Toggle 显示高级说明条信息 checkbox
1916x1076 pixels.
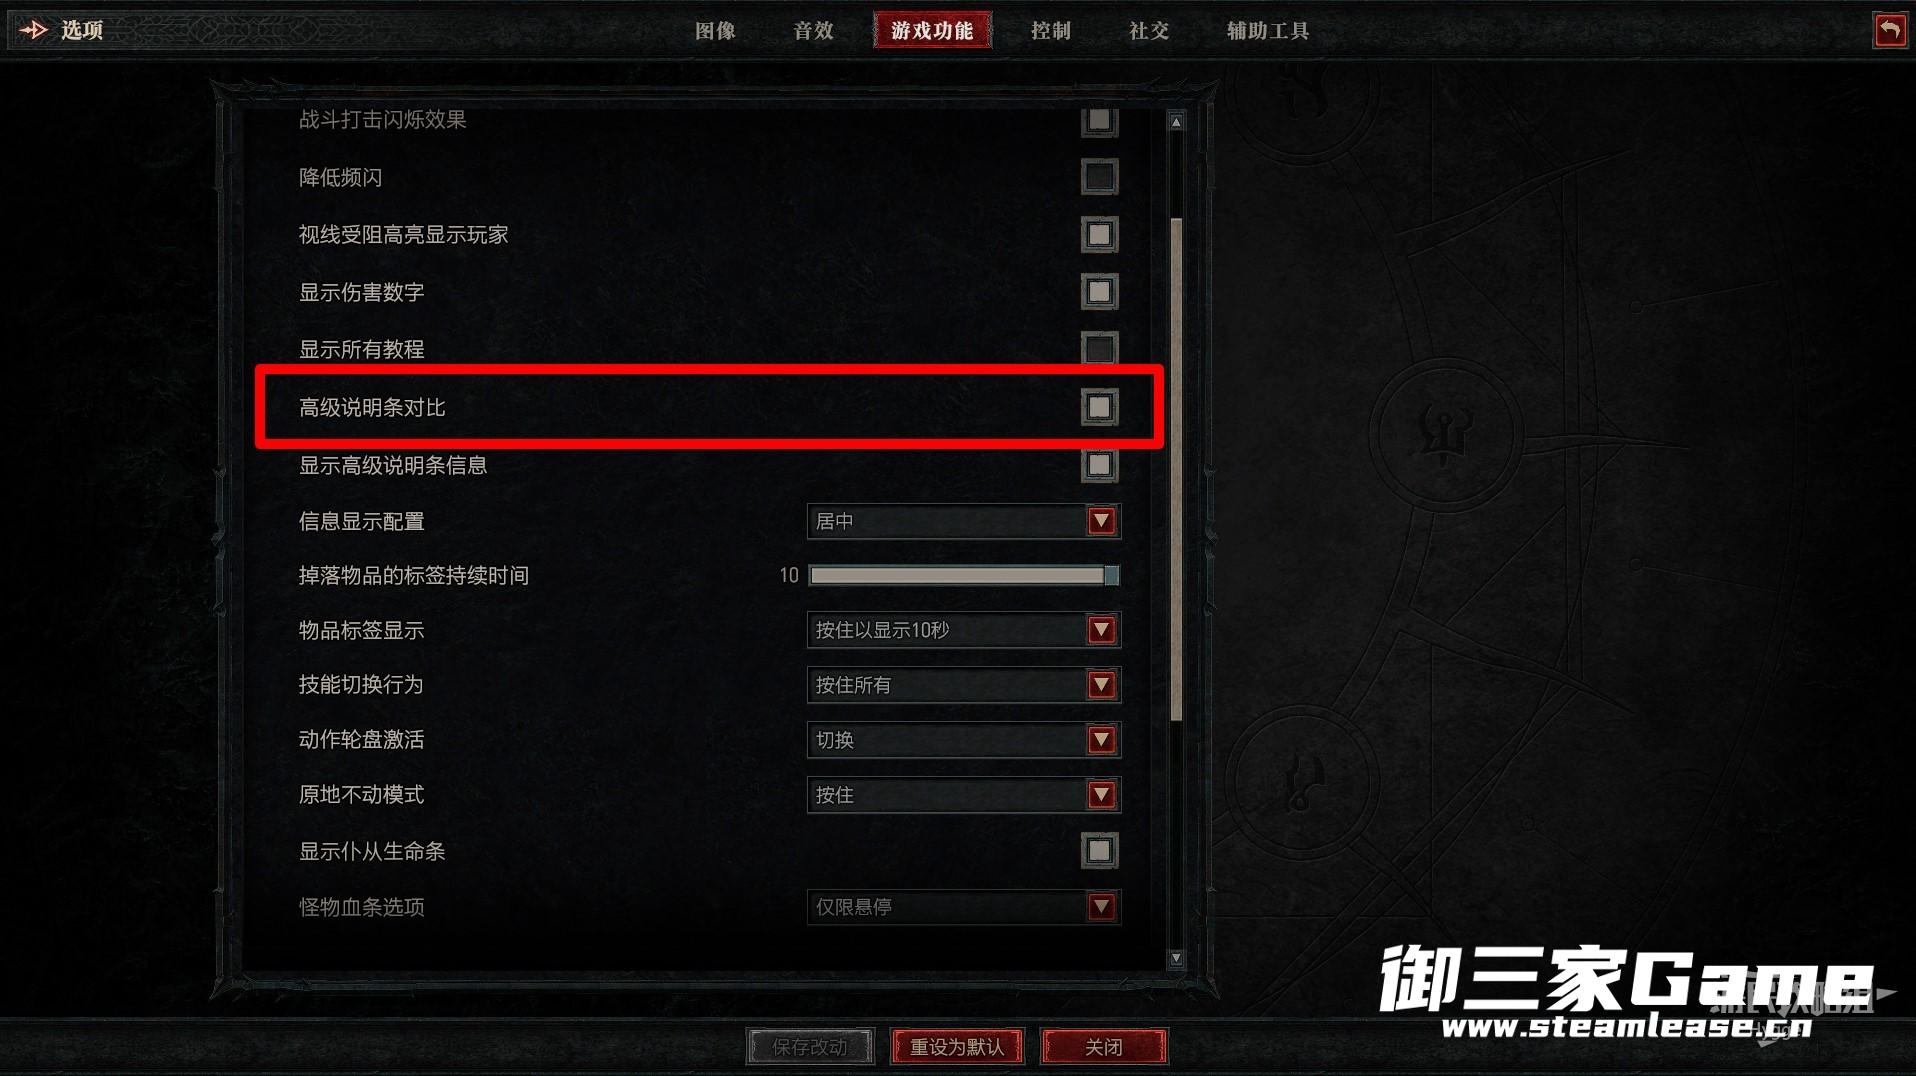tap(1099, 465)
